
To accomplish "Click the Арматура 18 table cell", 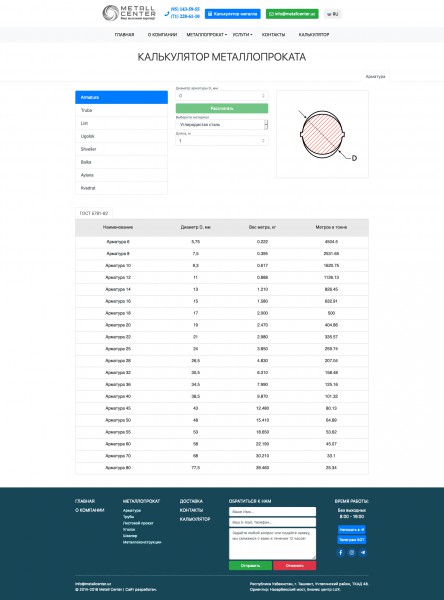I will click(x=118, y=313).
